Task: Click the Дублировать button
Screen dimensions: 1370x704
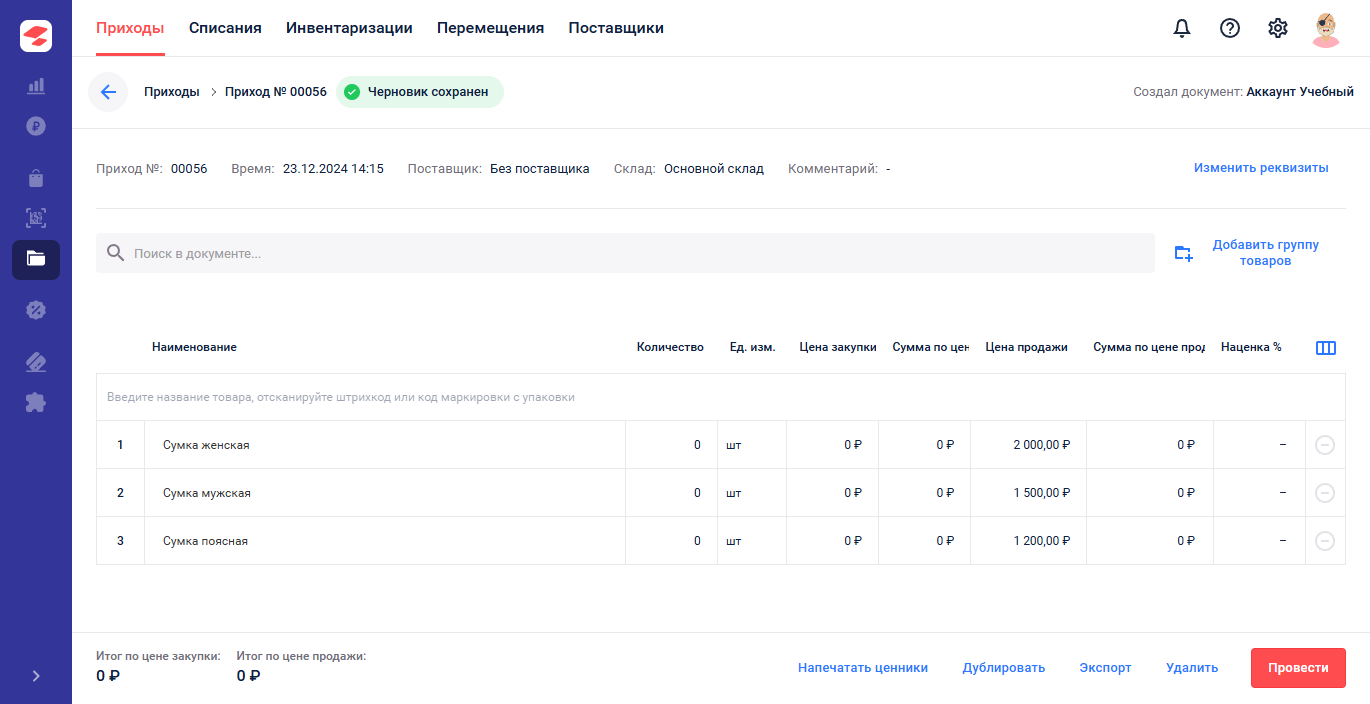Action: pyautogui.click(x=1004, y=668)
